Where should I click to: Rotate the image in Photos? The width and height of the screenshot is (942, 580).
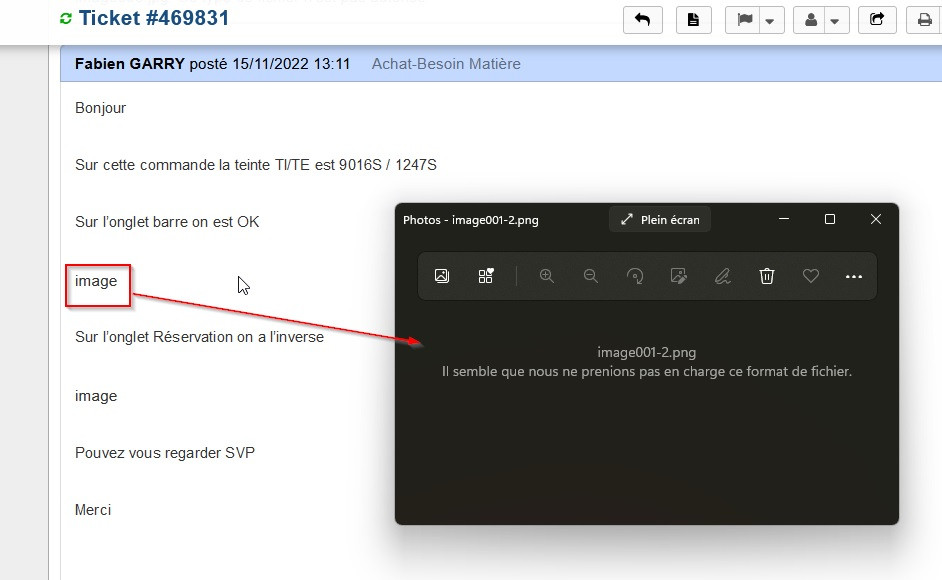(635, 276)
